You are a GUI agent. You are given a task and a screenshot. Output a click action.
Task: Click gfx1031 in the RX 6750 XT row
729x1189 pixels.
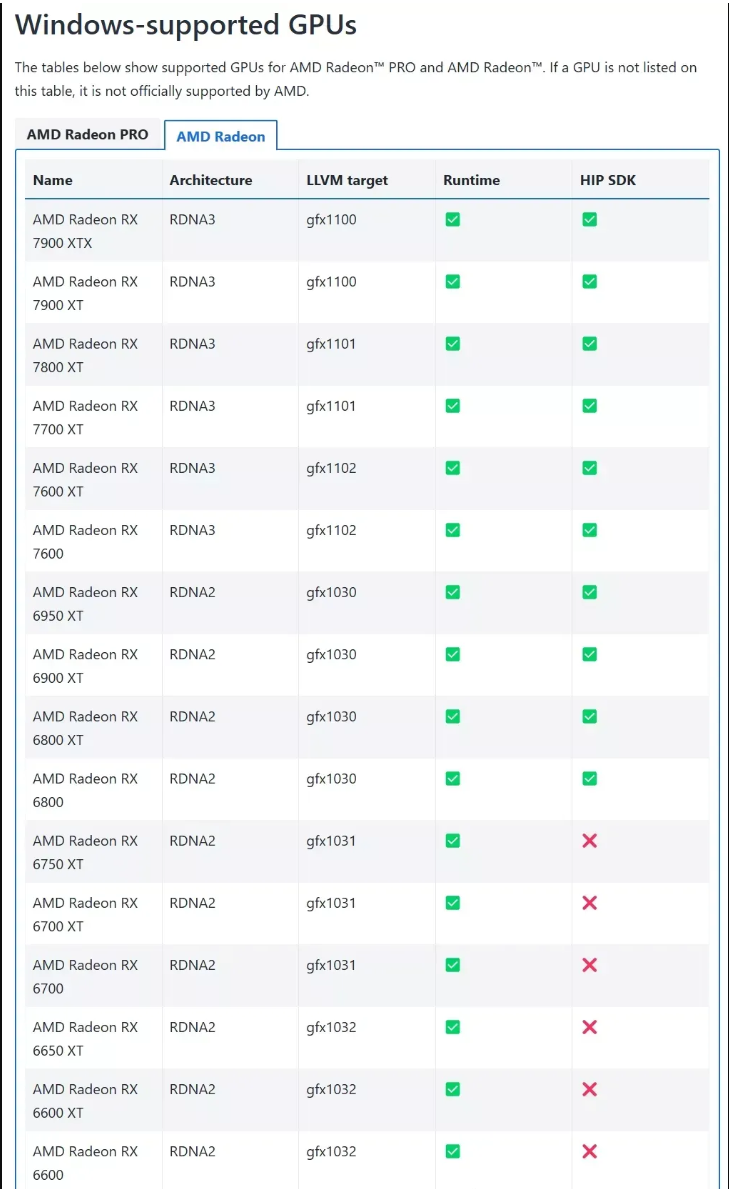pyautogui.click(x=332, y=842)
